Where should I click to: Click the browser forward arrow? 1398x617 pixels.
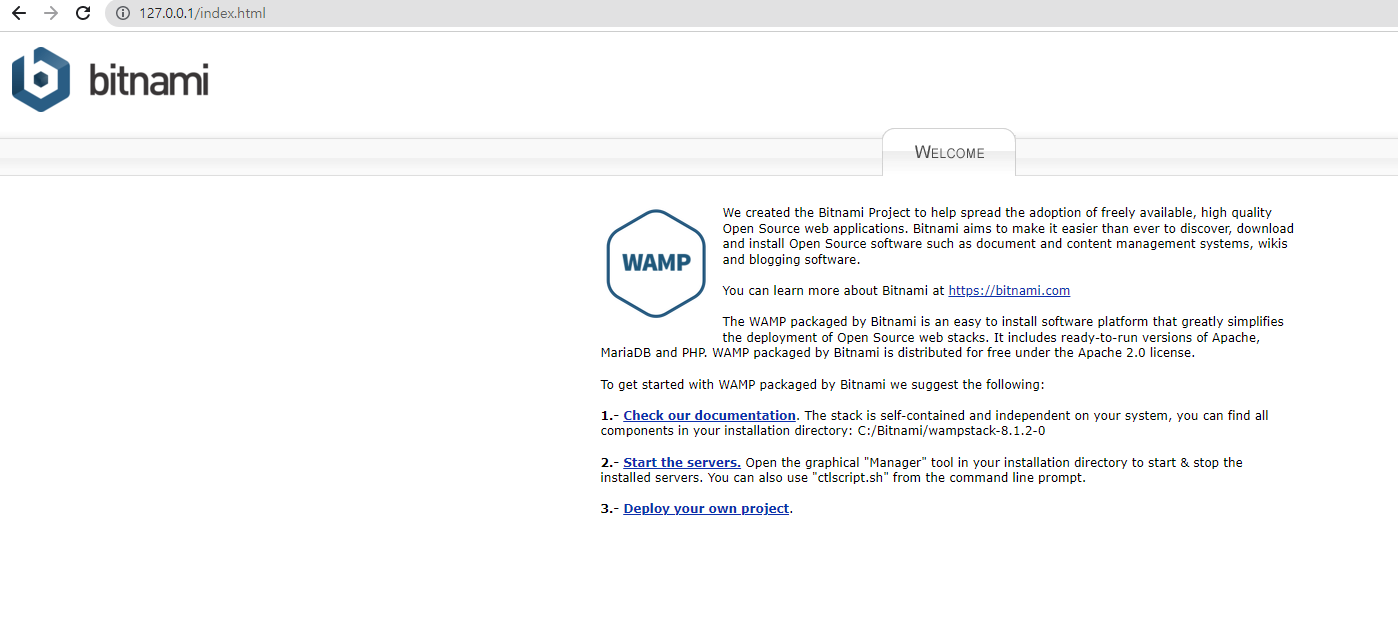(51, 13)
